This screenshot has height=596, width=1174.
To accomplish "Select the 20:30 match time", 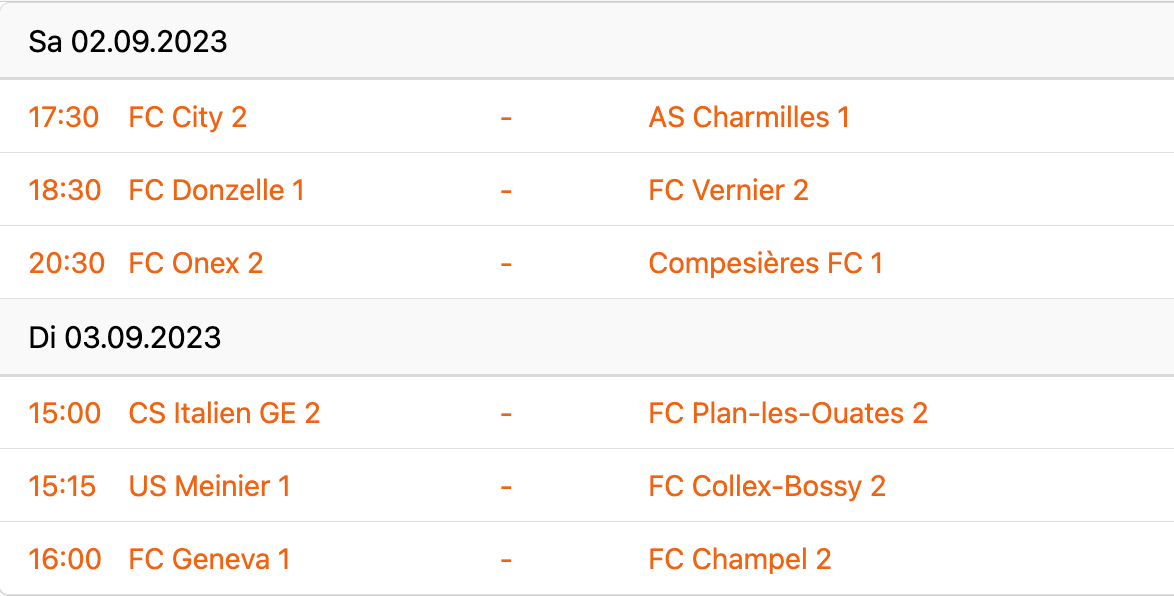I will (x=66, y=263).
